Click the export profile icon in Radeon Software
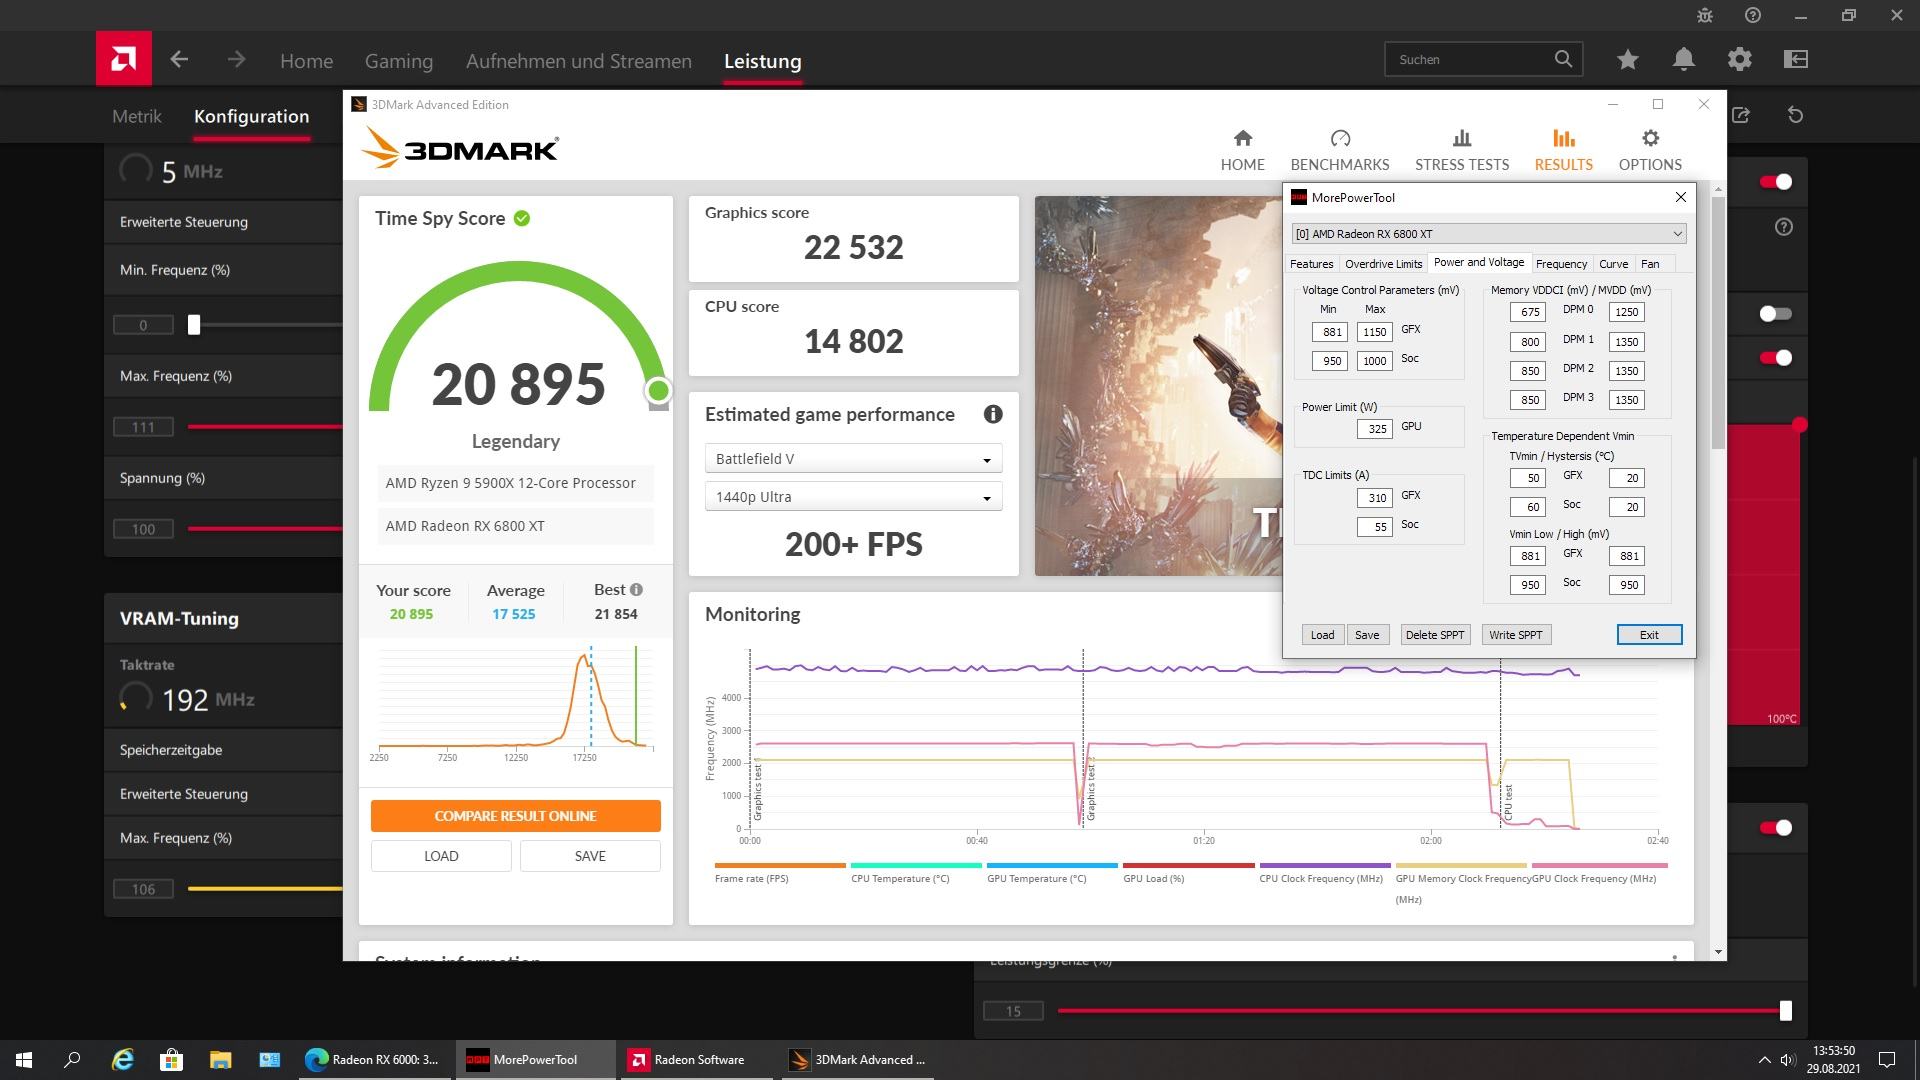 (1741, 115)
